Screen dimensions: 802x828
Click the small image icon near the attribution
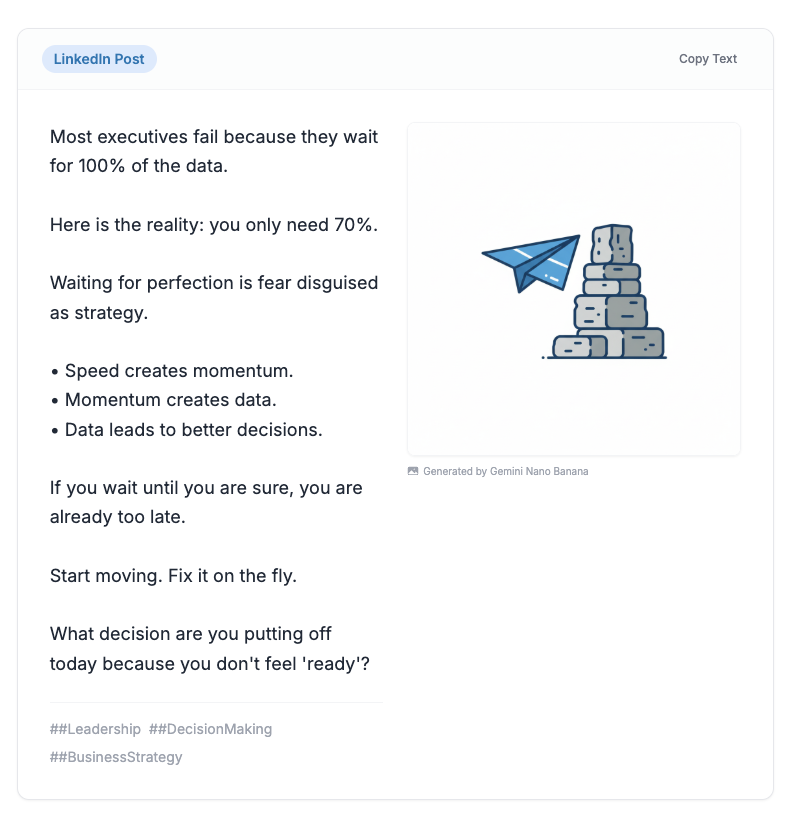coord(413,471)
